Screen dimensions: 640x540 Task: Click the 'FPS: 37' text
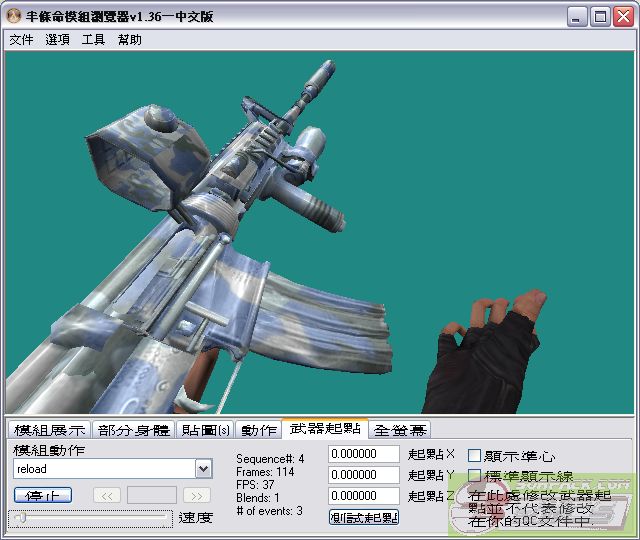[x=255, y=485]
